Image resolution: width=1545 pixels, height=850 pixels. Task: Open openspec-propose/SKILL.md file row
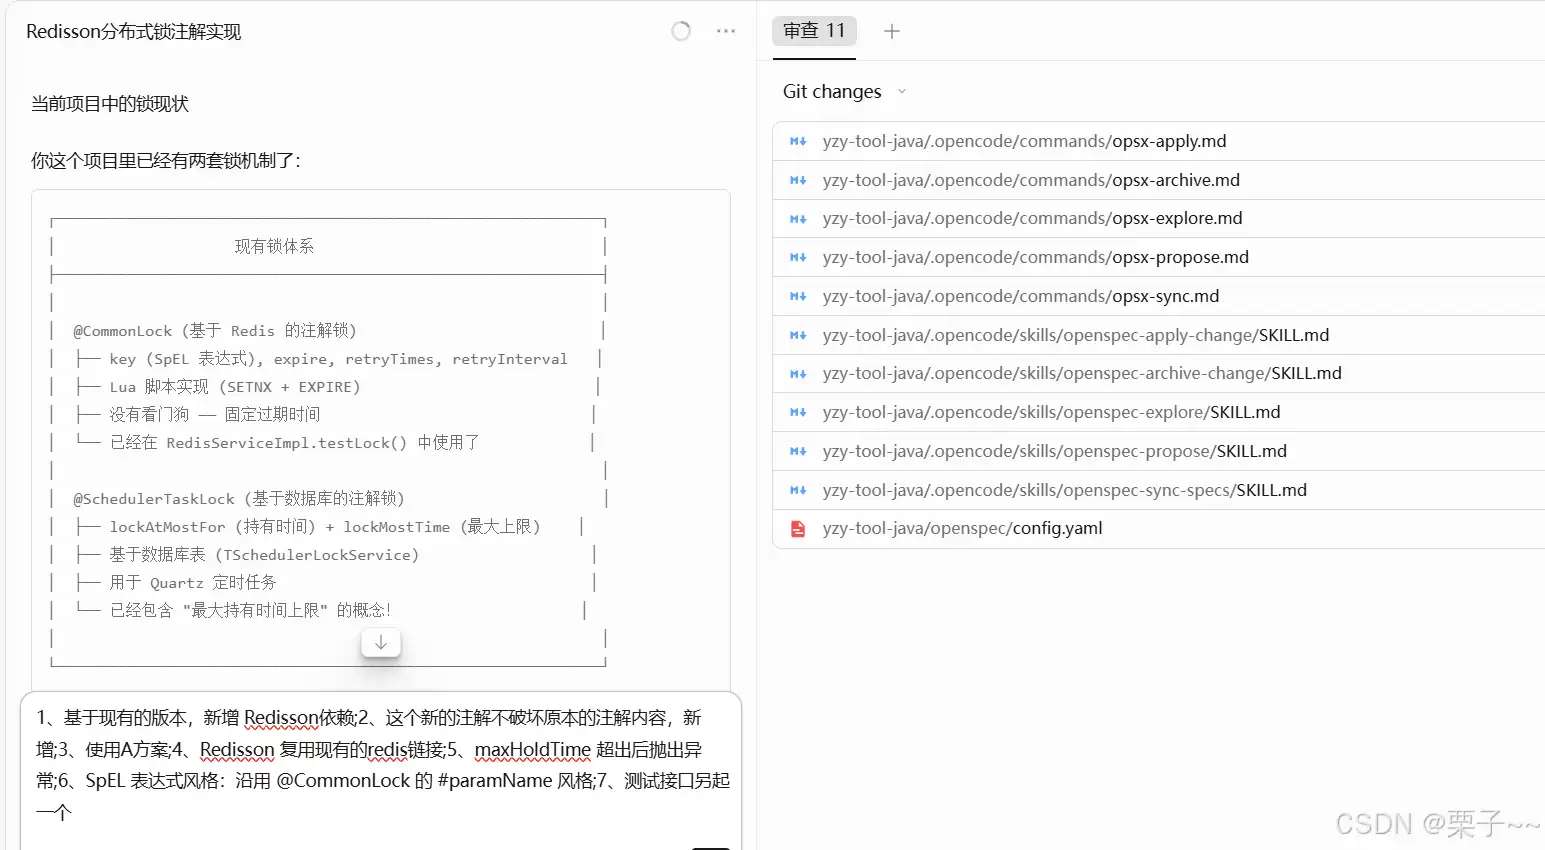click(x=1159, y=451)
